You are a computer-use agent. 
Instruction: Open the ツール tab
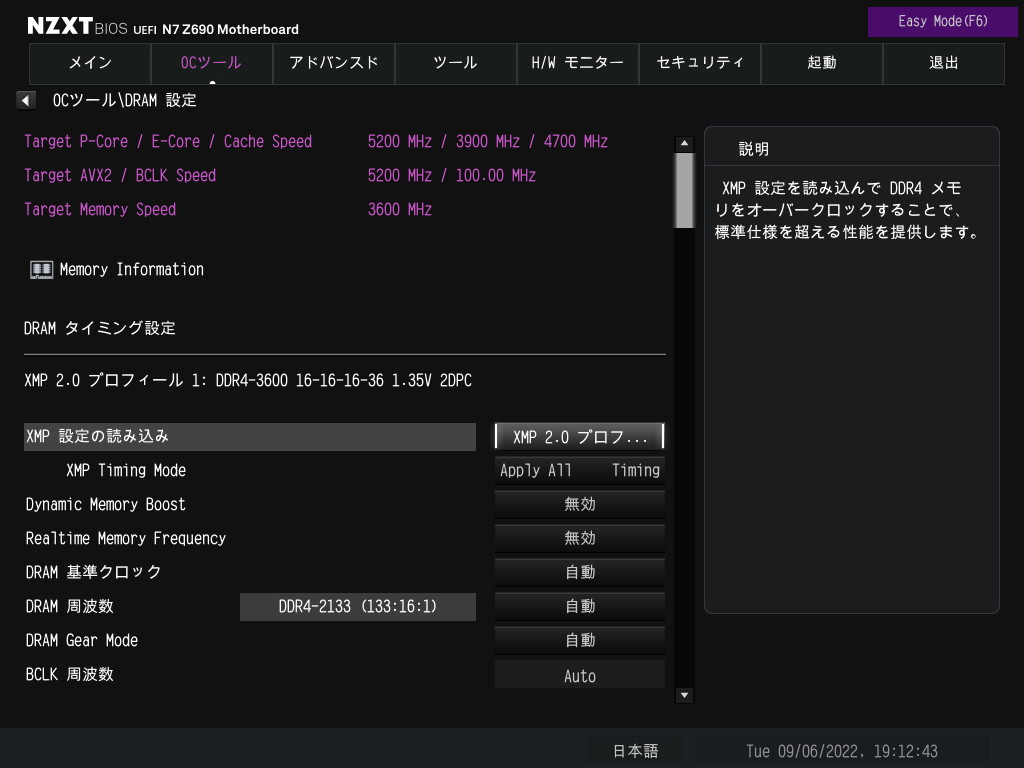pyautogui.click(x=456, y=63)
